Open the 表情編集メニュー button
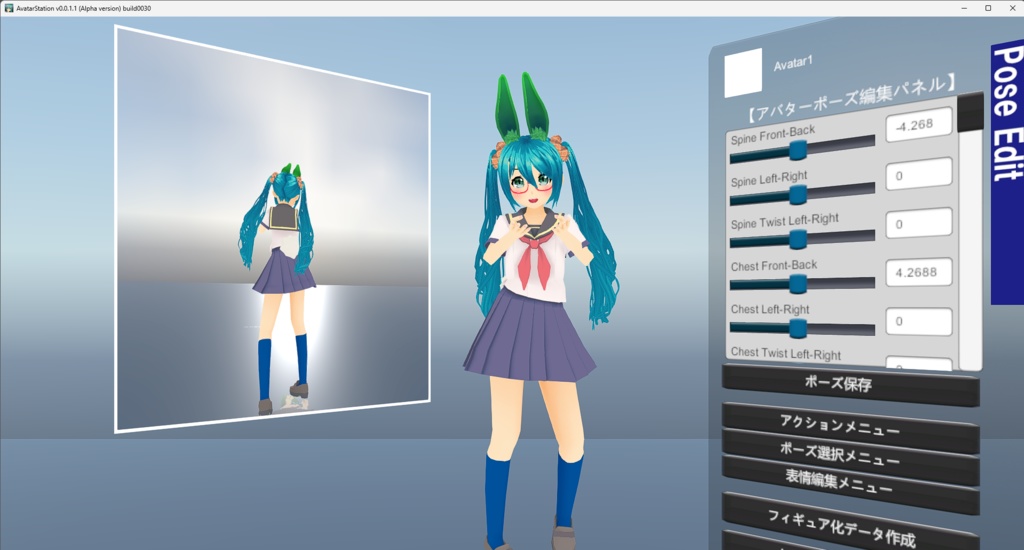The image size is (1024, 550). [851, 483]
